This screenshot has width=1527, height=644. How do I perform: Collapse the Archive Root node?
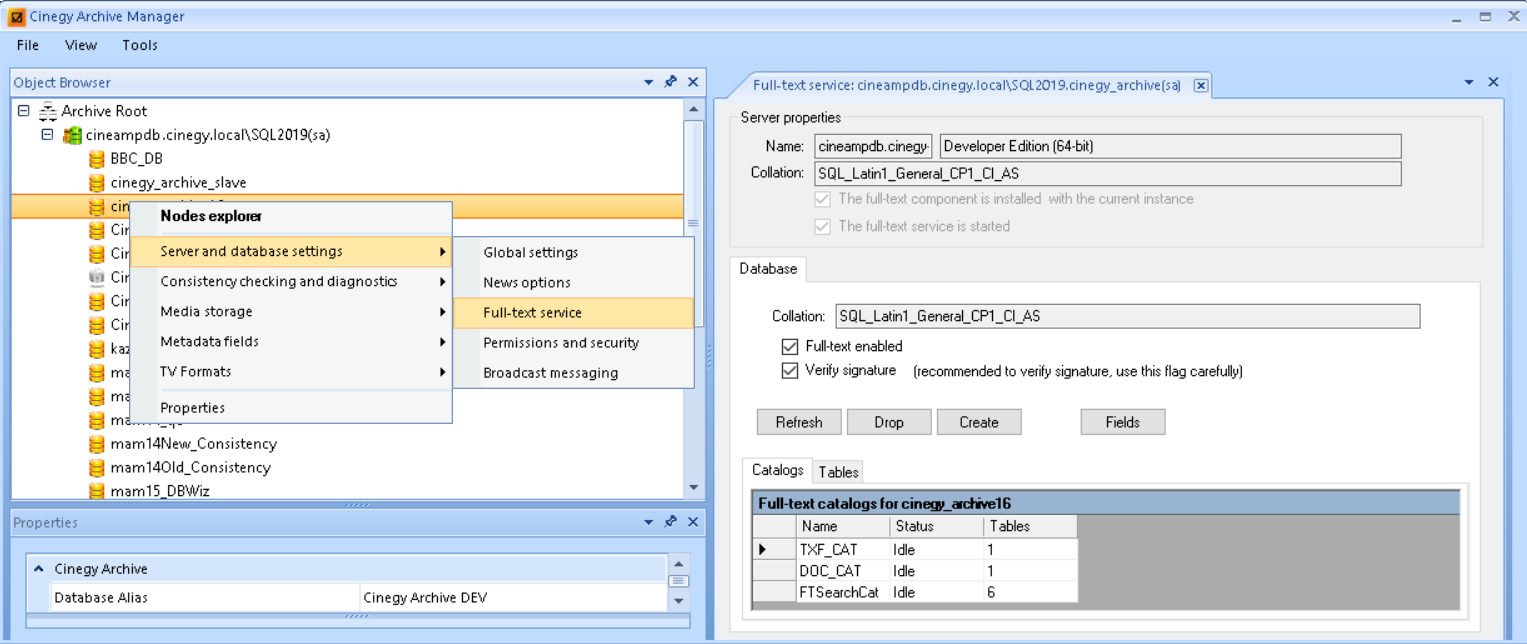pyautogui.click(x=24, y=111)
